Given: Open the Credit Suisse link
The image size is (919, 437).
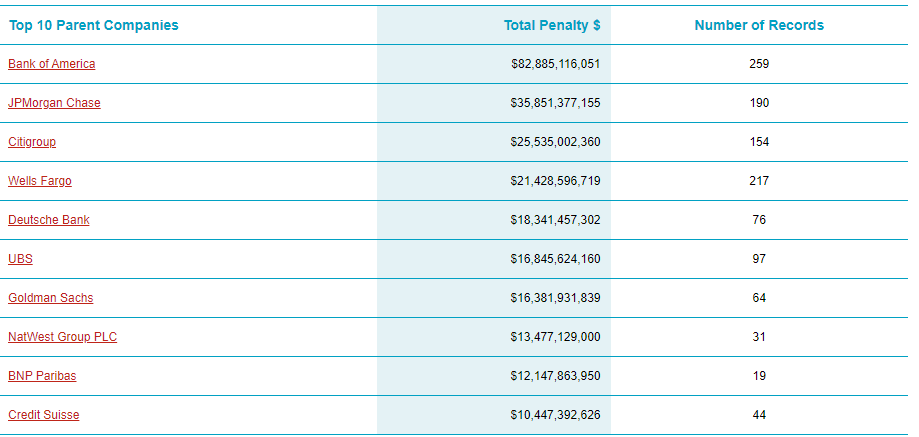Looking at the screenshot, I should pyautogui.click(x=44, y=415).
